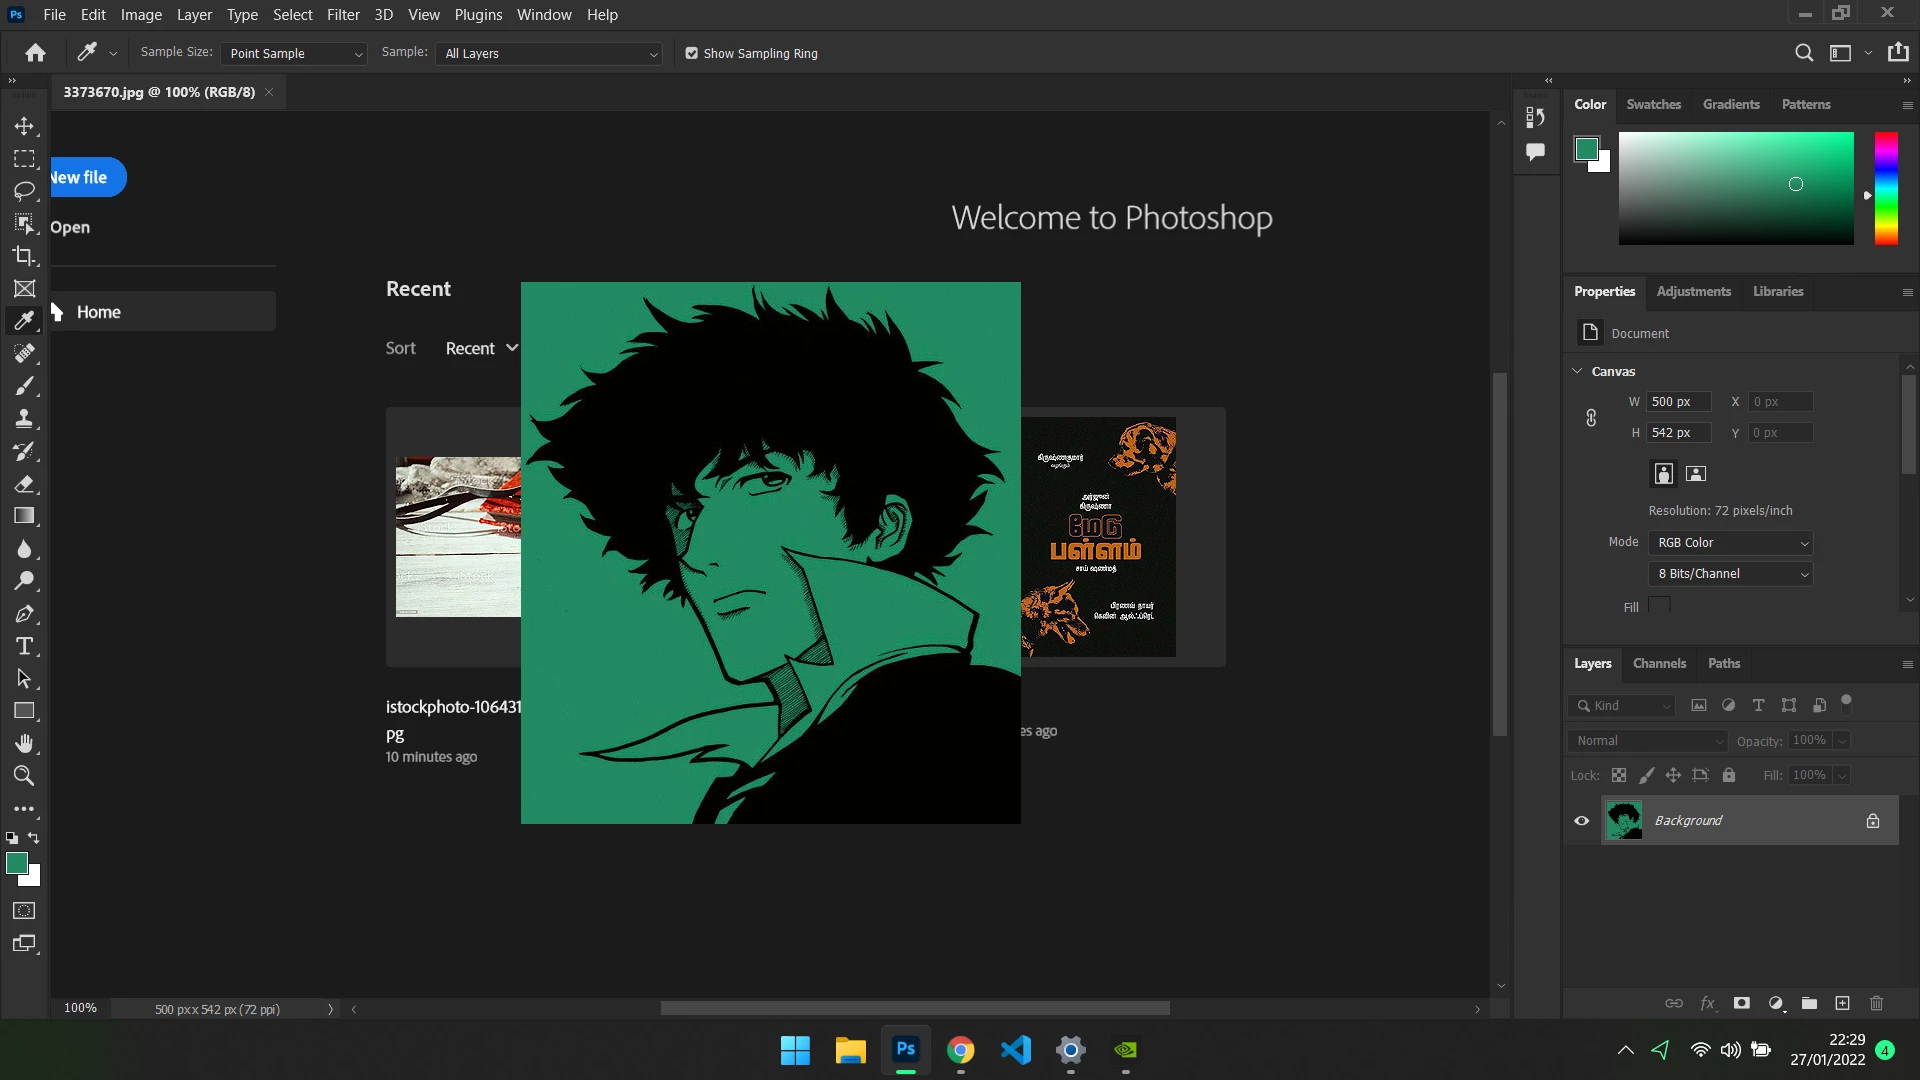Viewport: 1920px width, 1080px height.
Task: Toggle the width-height link constraint
Action: [x=1591, y=417]
